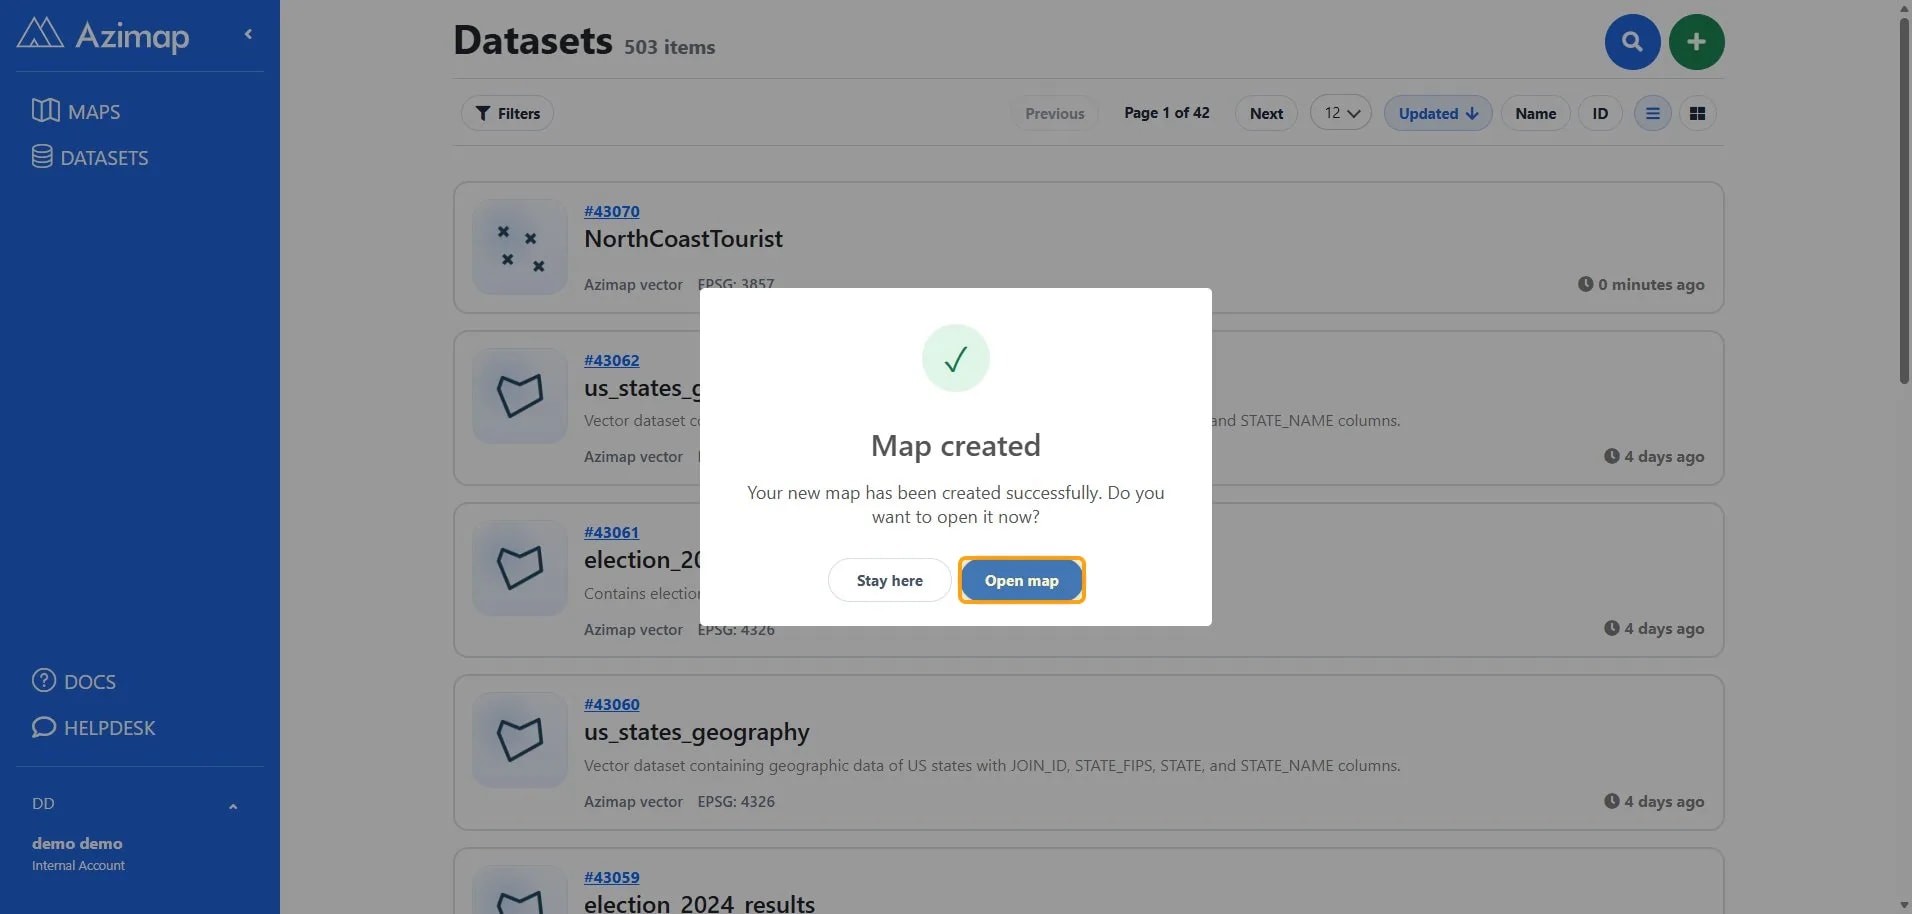Open the Filters panel
Viewport: 1912px width, 914px height.
[x=507, y=113]
